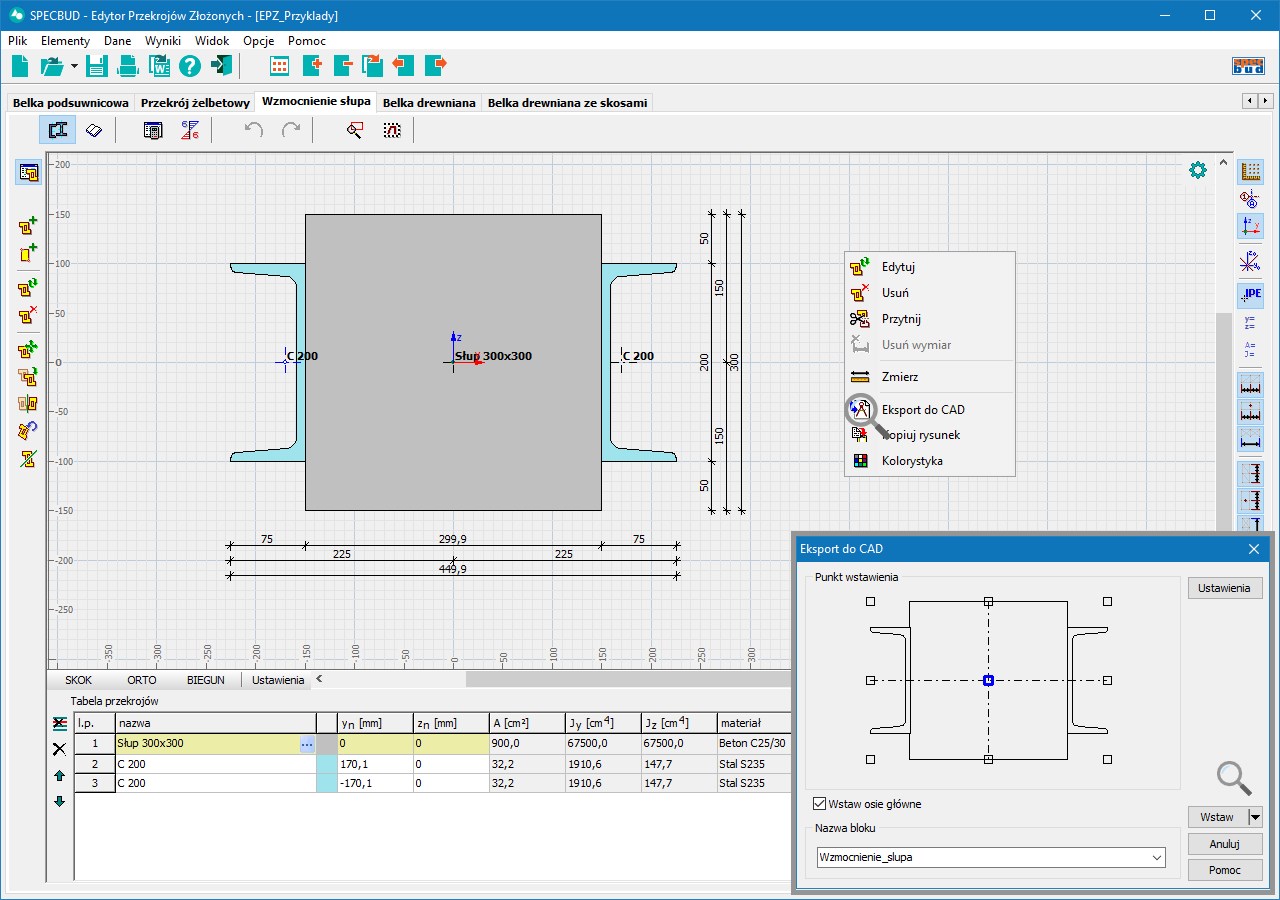The height and width of the screenshot is (900, 1280).
Task: Open drawing settings gear icon
Action: [x=1197, y=170]
